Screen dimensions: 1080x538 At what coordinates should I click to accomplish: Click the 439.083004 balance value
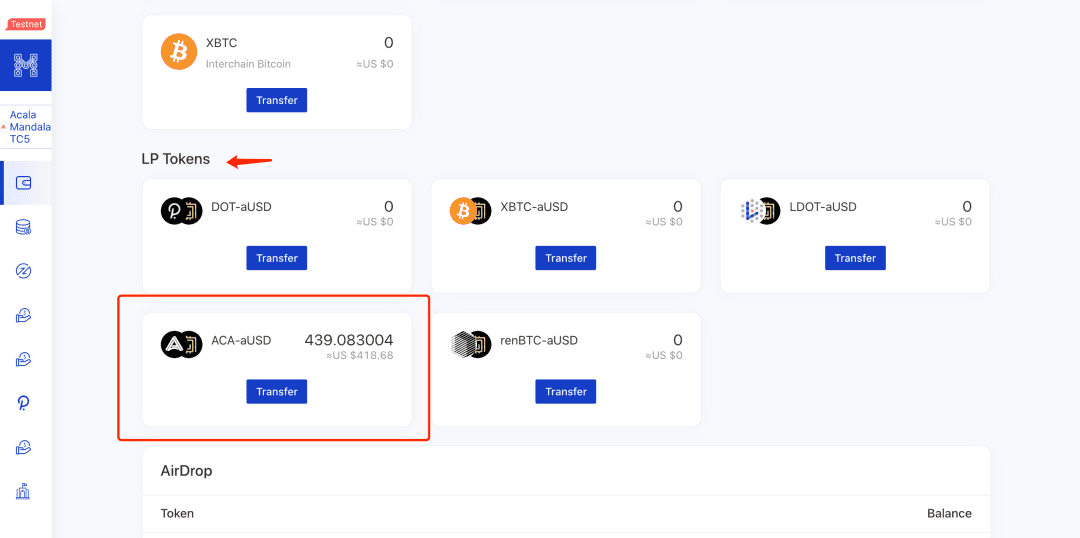click(x=349, y=340)
